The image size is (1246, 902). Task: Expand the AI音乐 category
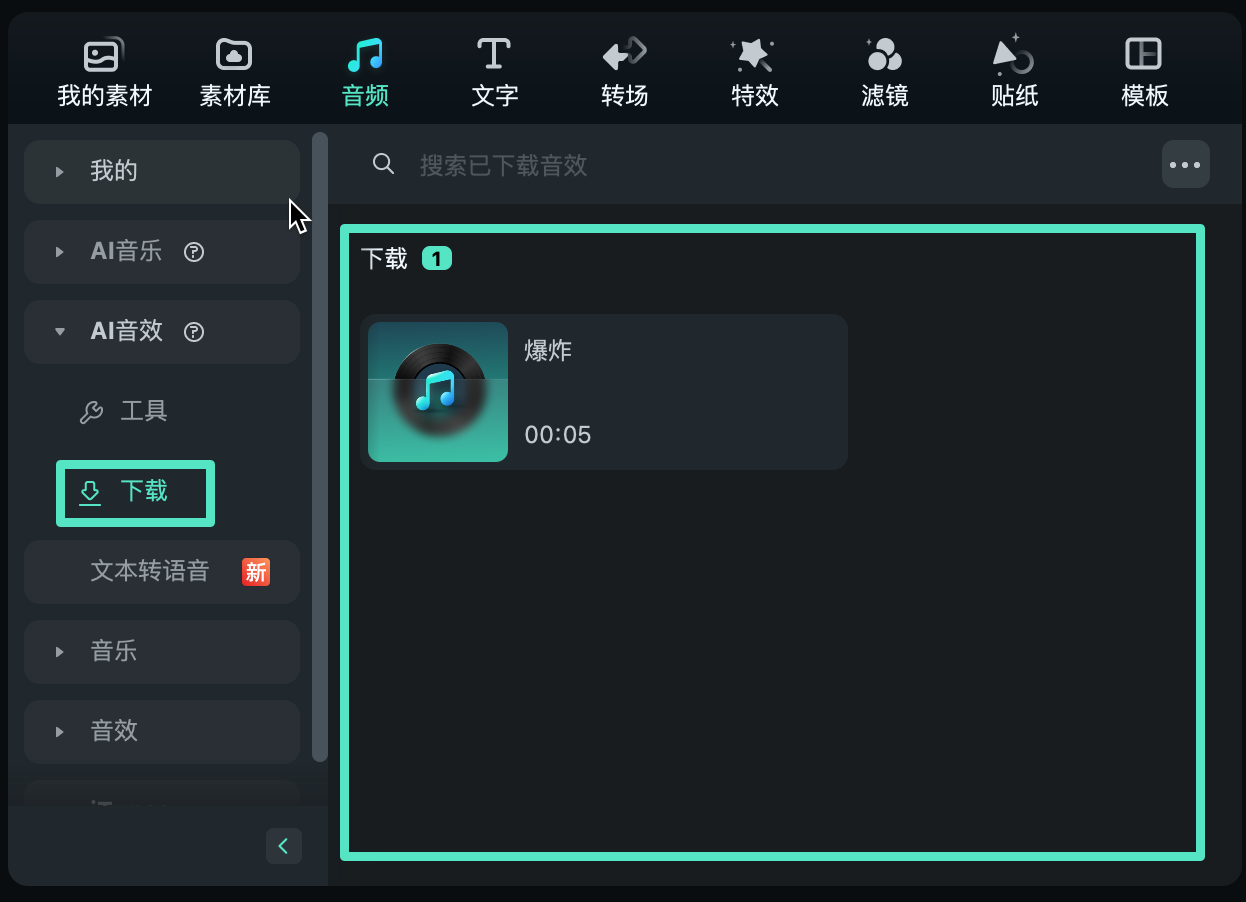pyautogui.click(x=60, y=252)
